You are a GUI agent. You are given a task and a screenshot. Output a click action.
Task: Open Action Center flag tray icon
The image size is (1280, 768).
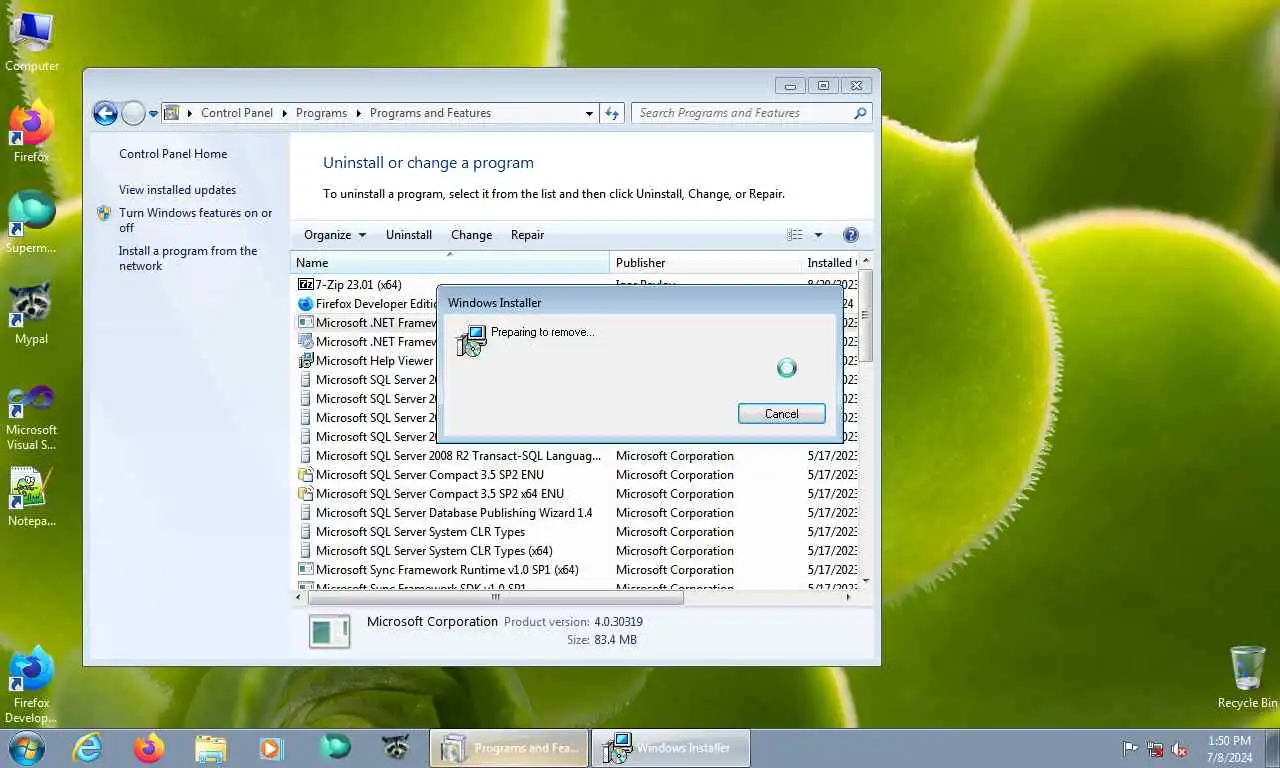[1130, 748]
